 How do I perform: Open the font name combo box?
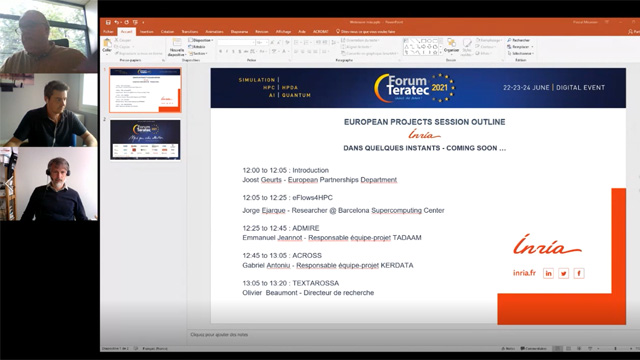click(x=236, y=42)
